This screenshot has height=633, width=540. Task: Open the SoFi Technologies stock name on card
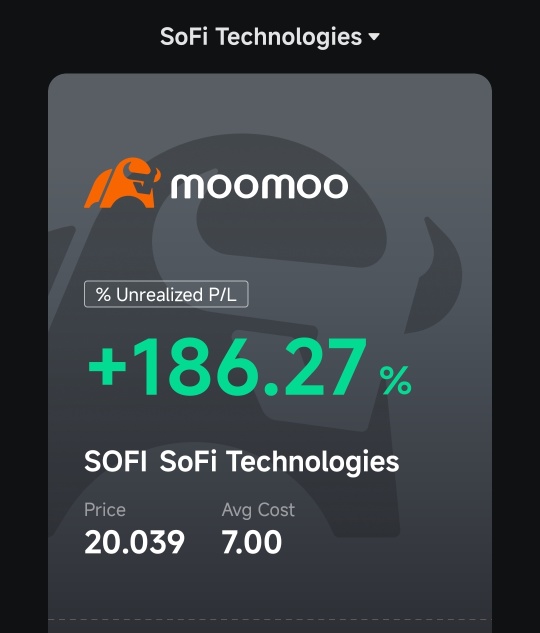click(279, 462)
